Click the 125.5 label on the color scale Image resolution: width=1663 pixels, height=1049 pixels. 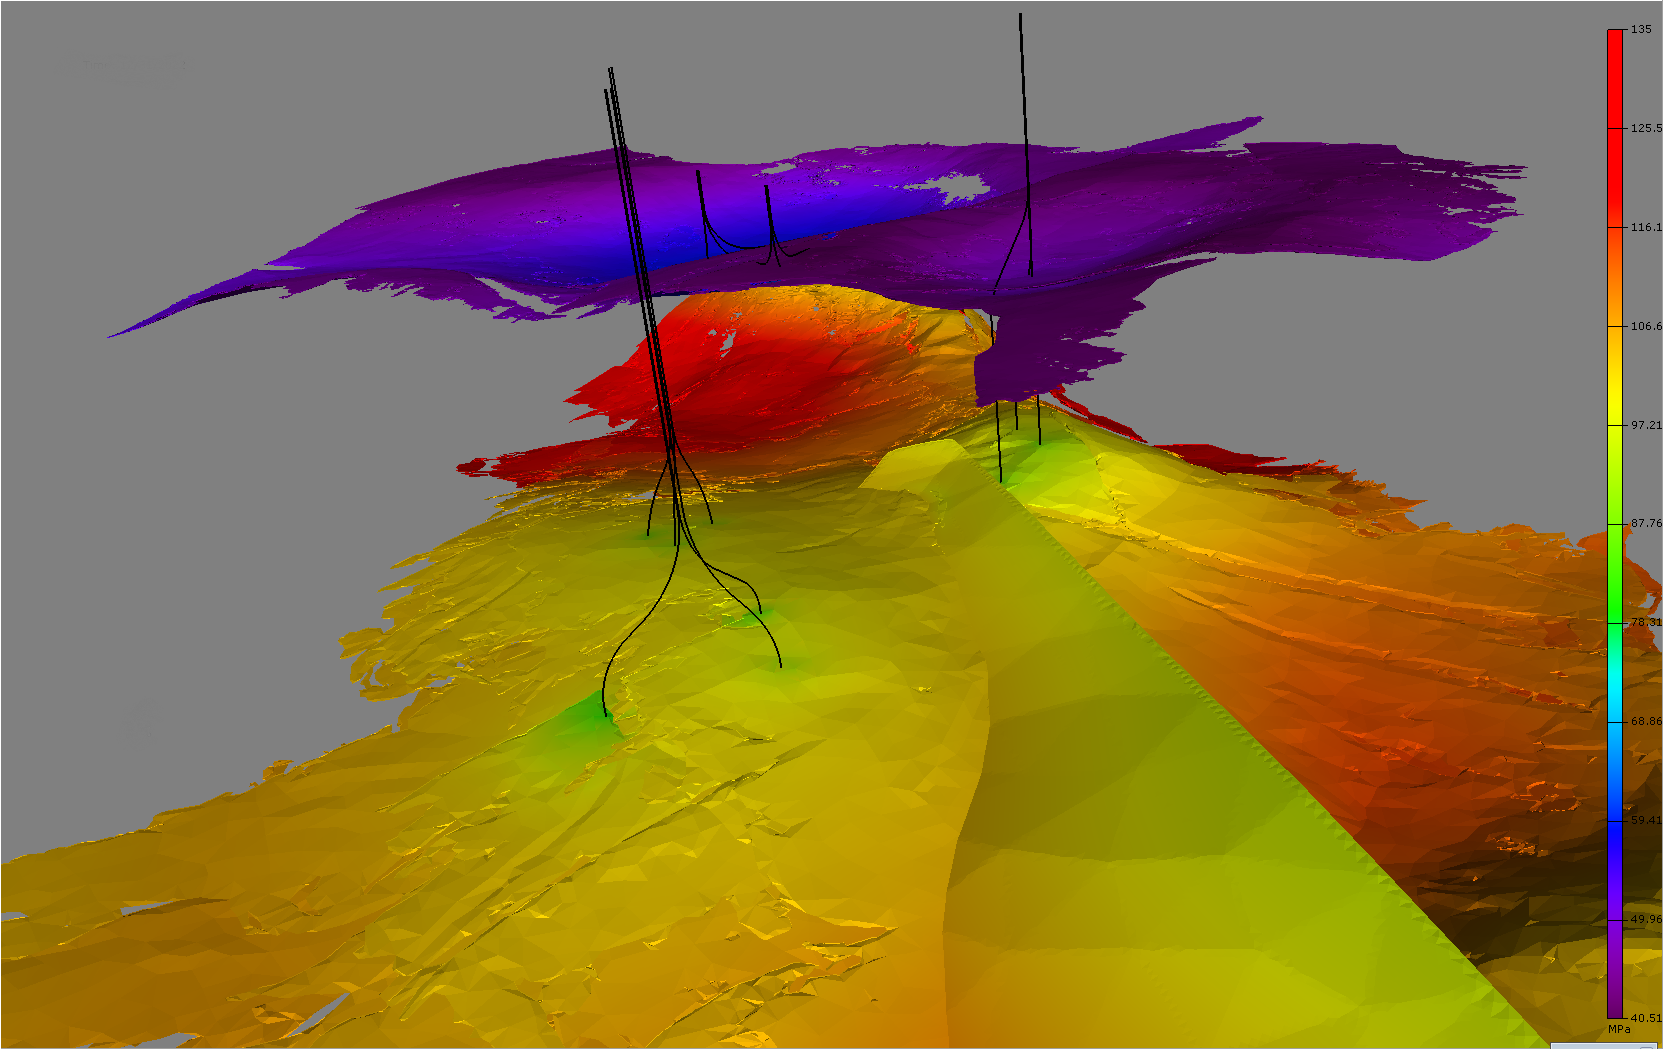coord(1646,128)
